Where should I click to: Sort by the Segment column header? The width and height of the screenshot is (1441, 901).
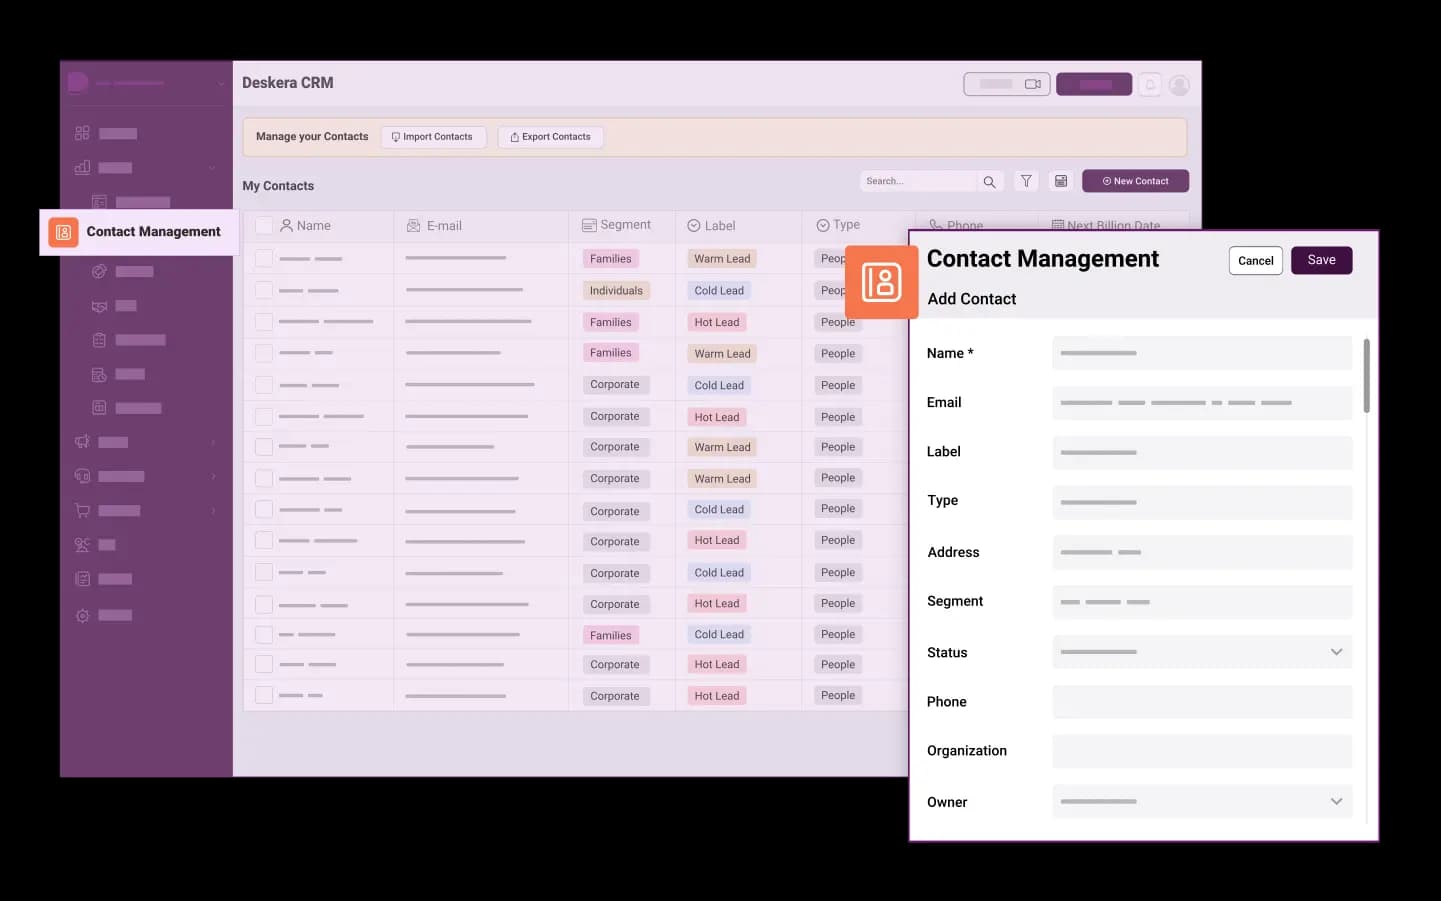pyautogui.click(x=616, y=225)
